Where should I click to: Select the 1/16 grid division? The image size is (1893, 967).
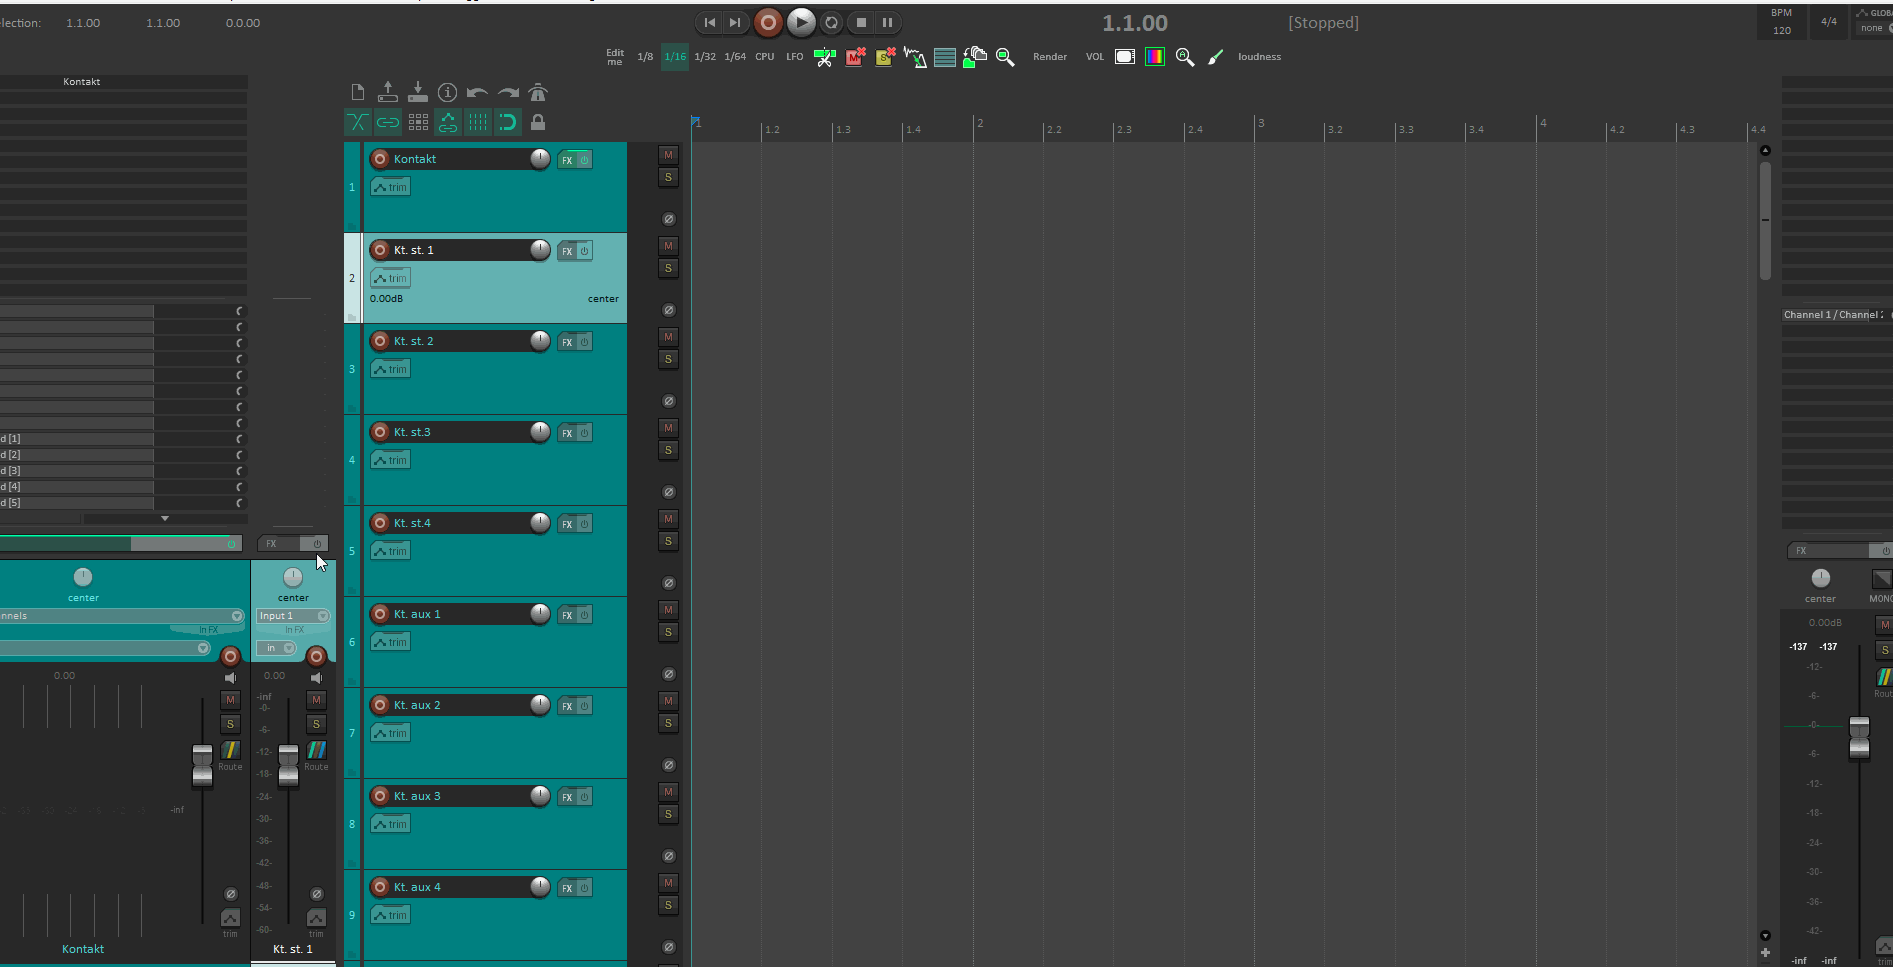(x=676, y=57)
